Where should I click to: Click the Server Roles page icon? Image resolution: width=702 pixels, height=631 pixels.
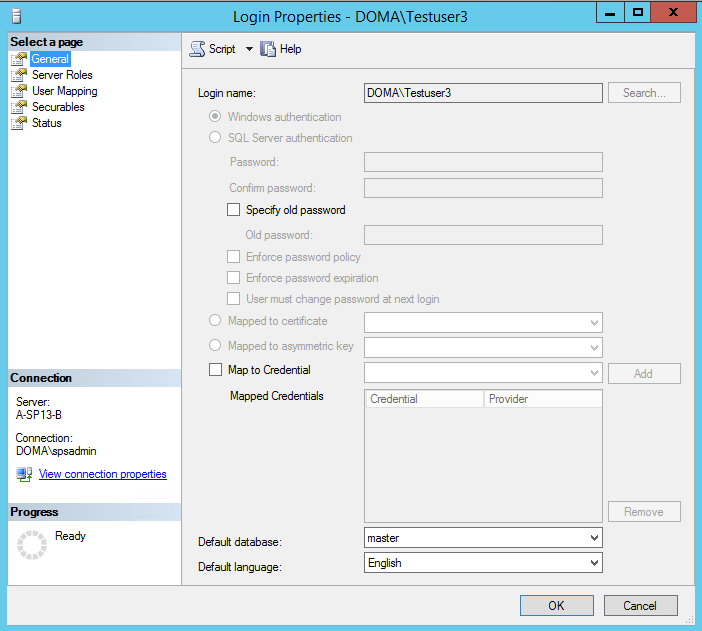pyautogui.click(x=19, y=75)
